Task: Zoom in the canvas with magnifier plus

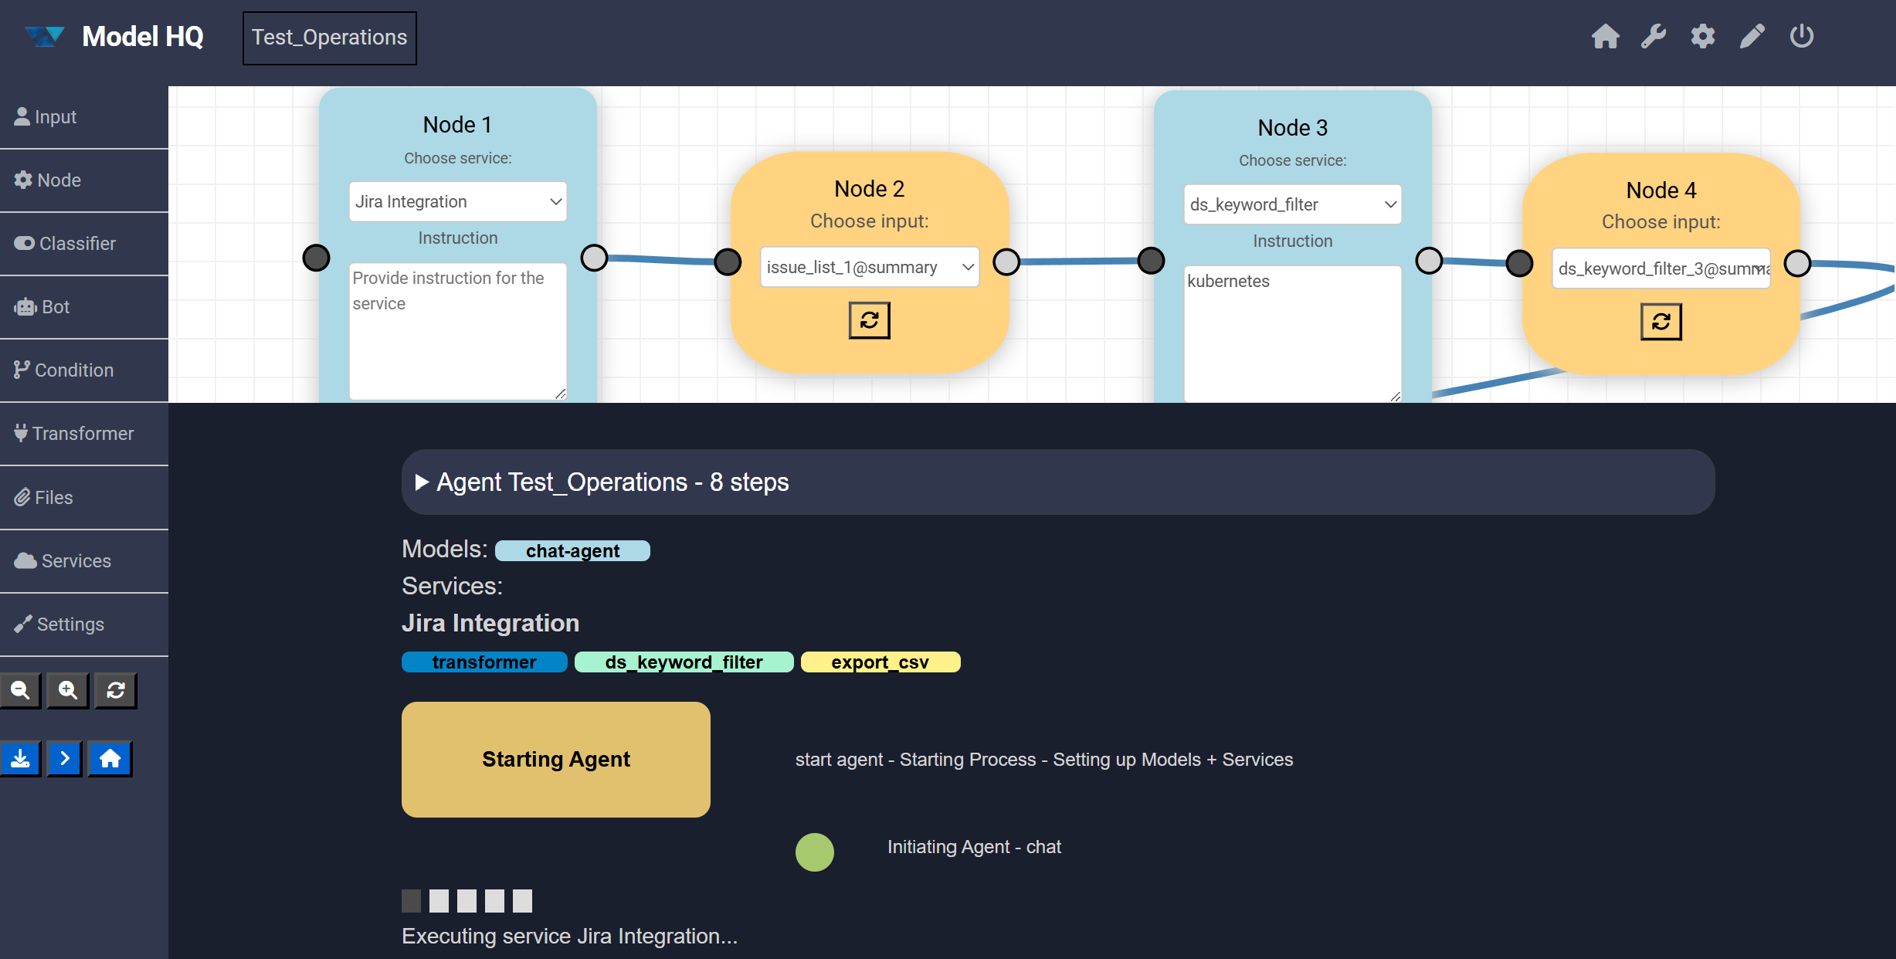Action: tap(68, 691)
